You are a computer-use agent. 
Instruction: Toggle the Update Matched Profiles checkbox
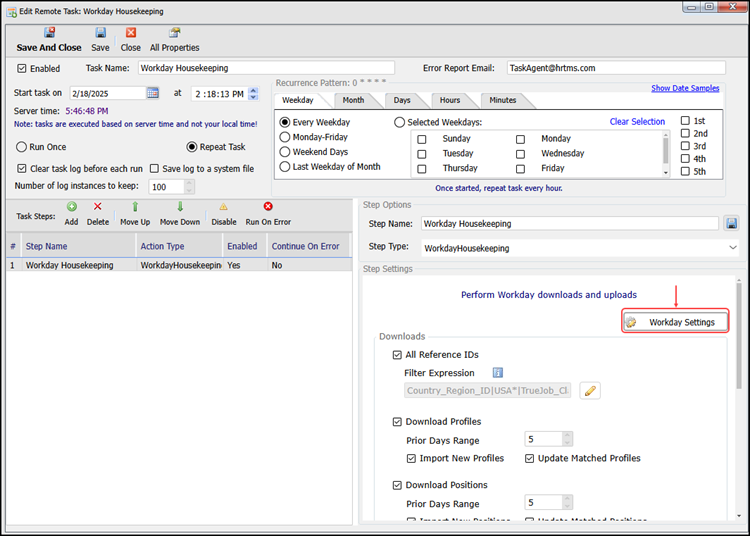point(529,459)
